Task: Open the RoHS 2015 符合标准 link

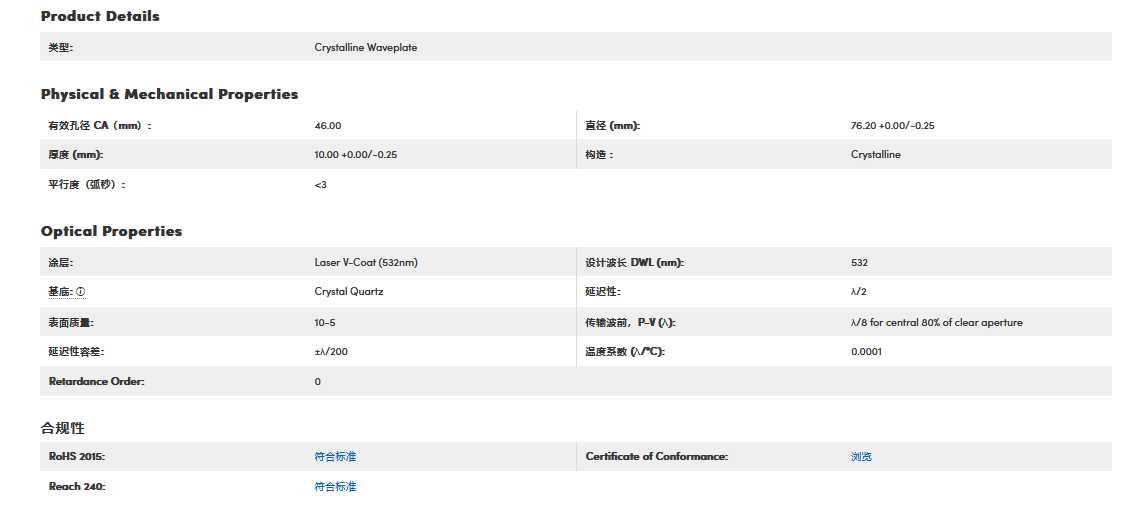Action: click(335, 457)
